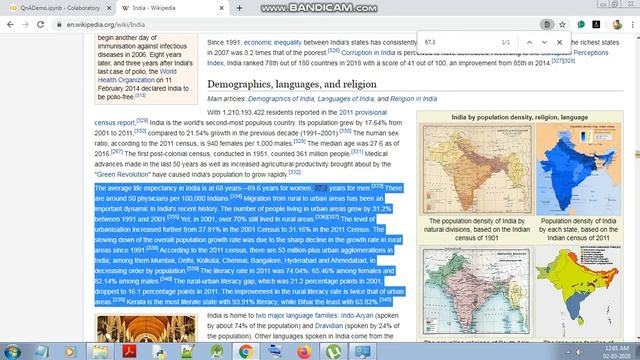Open the economic inequality link
The width and height of the screenshot is (640, 360).
coord(273,42)
